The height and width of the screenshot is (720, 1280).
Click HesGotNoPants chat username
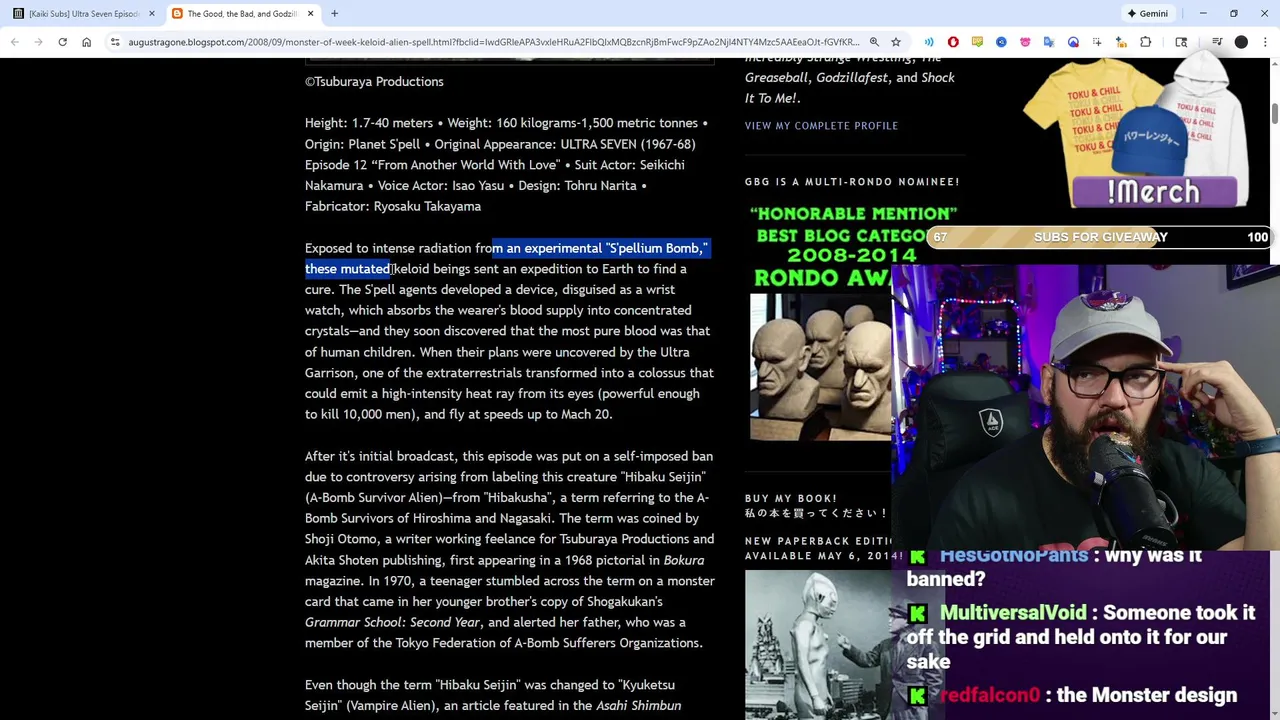(x=1014, y=555)
